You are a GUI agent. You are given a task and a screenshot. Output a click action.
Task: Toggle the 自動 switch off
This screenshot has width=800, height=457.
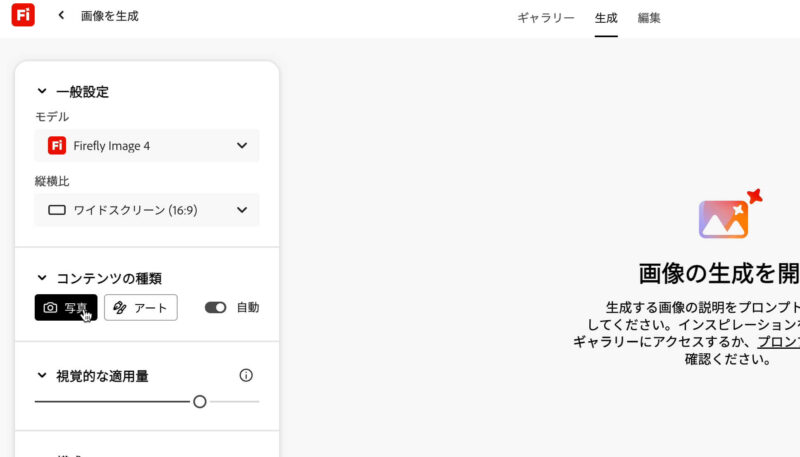tap(215, 308)
